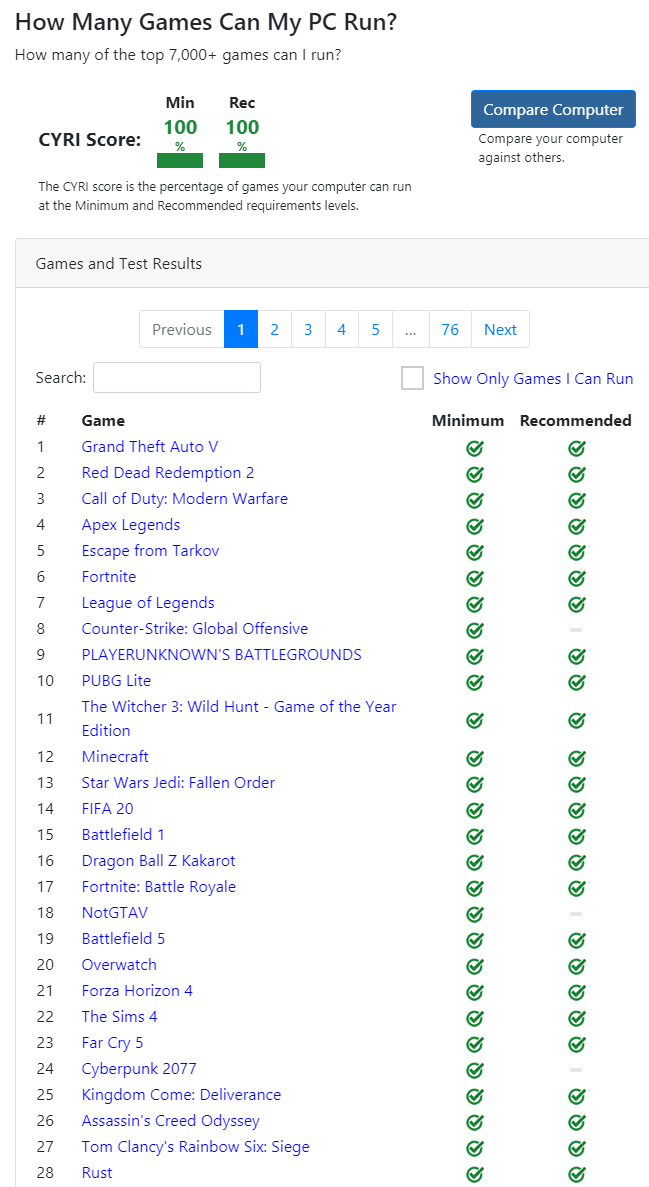
Task: Click the Min score green bar
Action: pyautogui.click(x=180, y=160)
